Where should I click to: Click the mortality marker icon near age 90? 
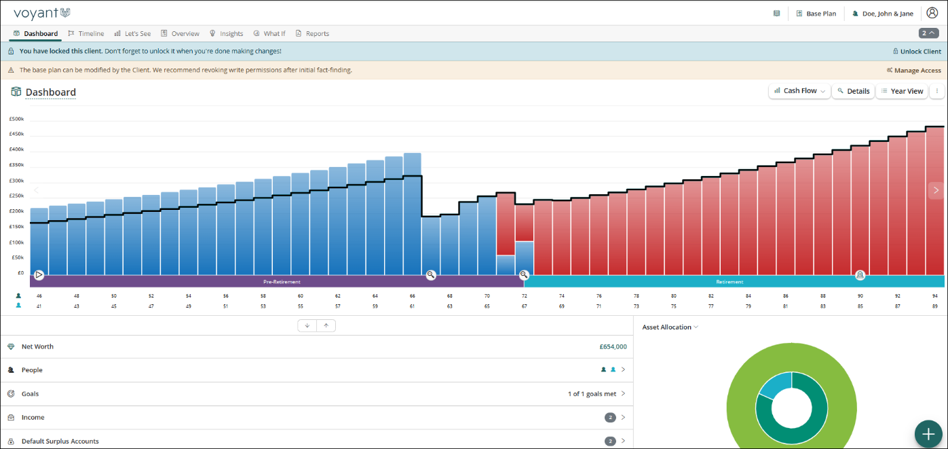860,275
